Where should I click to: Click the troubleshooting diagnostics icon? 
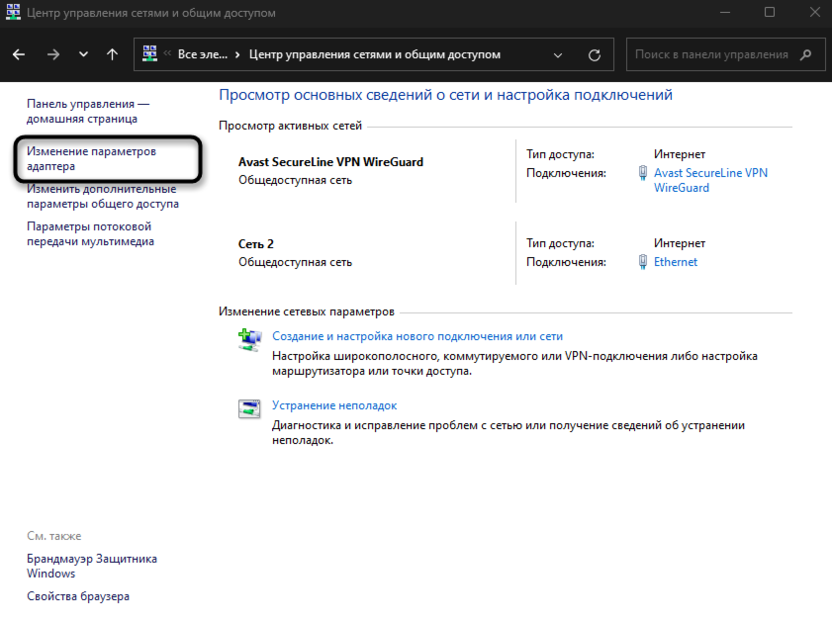point(250,410)
